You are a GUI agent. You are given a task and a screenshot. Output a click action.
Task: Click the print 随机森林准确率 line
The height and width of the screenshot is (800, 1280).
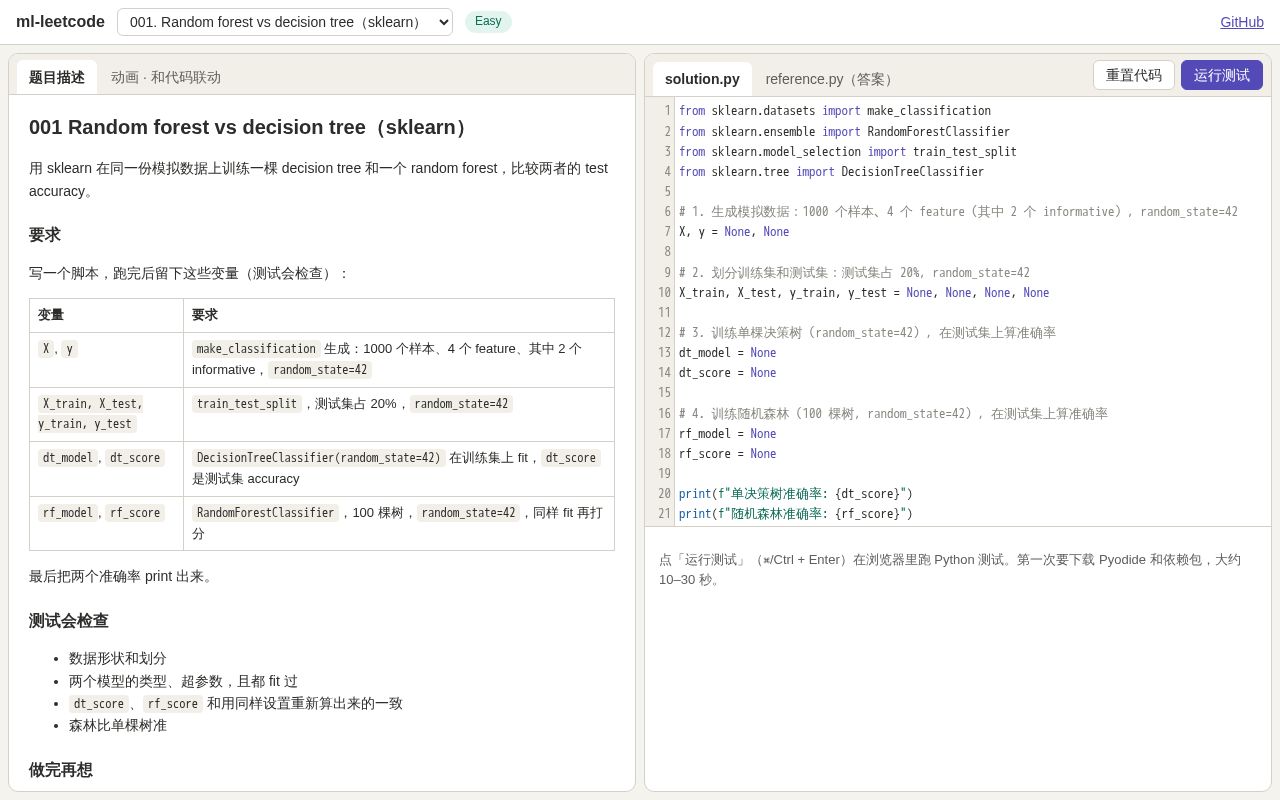coord(796,514)
